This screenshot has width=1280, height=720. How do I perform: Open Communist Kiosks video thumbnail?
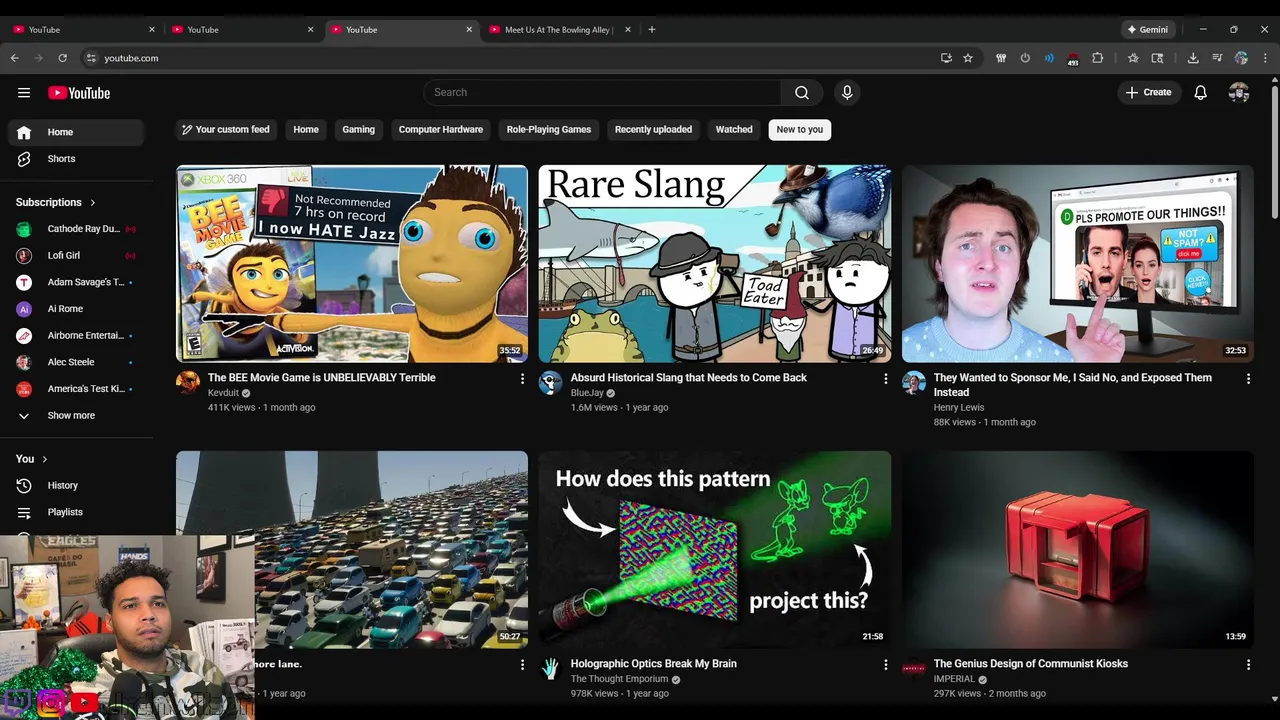point(1078,550)
